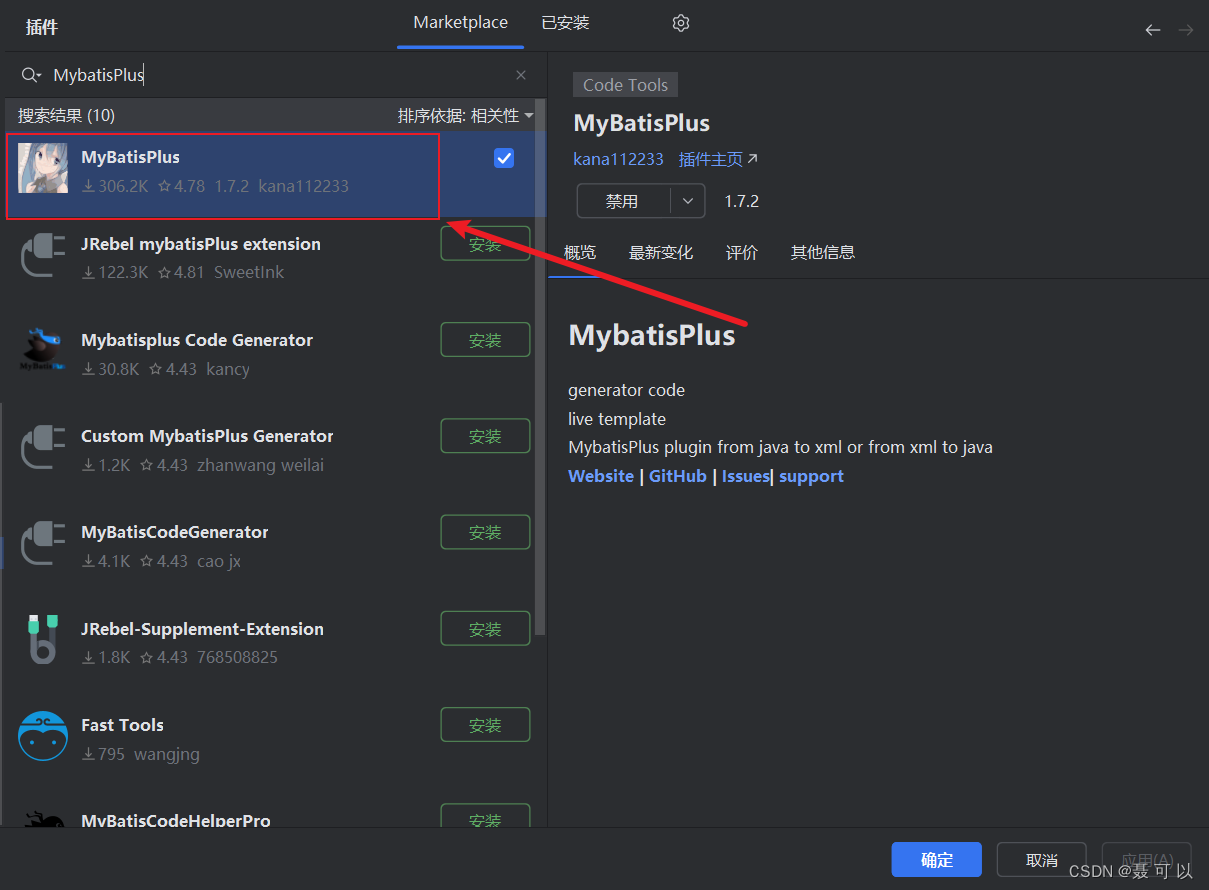This screenshot has height=890, width=1209.
Task: Click the plugin list vertical scrollbar
Action: (541, 368)
